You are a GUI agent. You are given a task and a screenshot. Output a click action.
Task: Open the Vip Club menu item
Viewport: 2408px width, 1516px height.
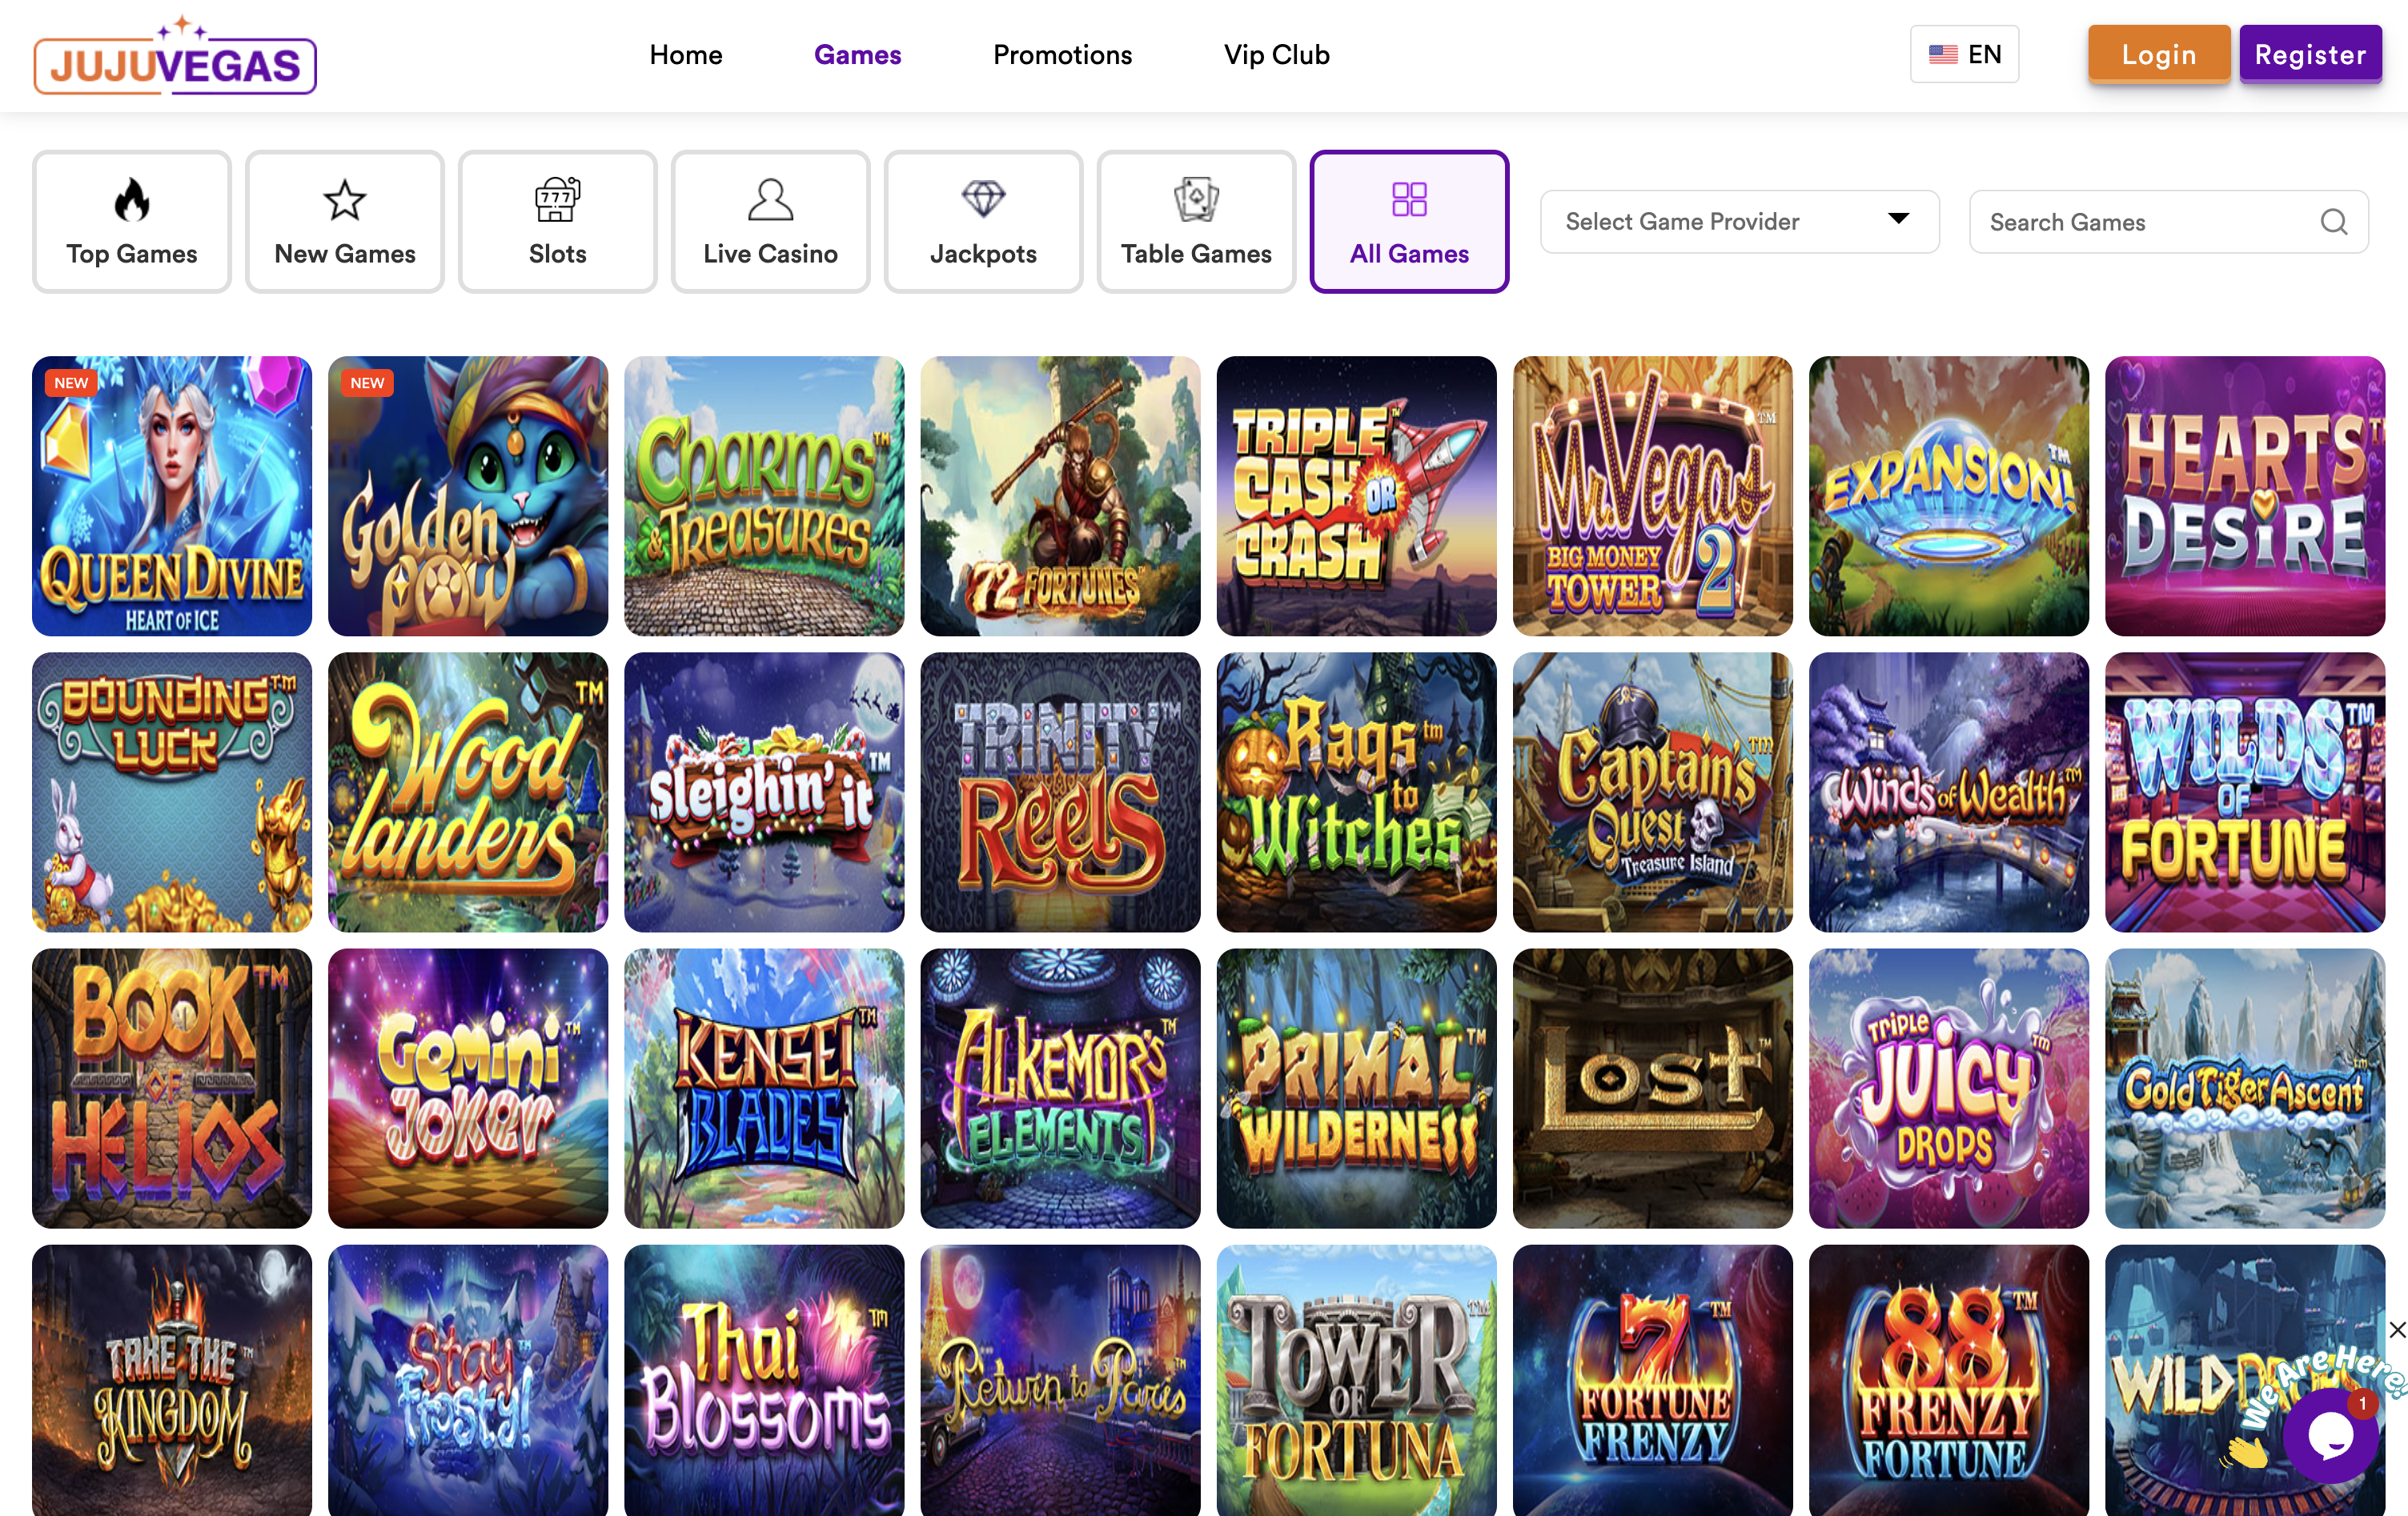pyautogui.click(x=1277, y=55)
